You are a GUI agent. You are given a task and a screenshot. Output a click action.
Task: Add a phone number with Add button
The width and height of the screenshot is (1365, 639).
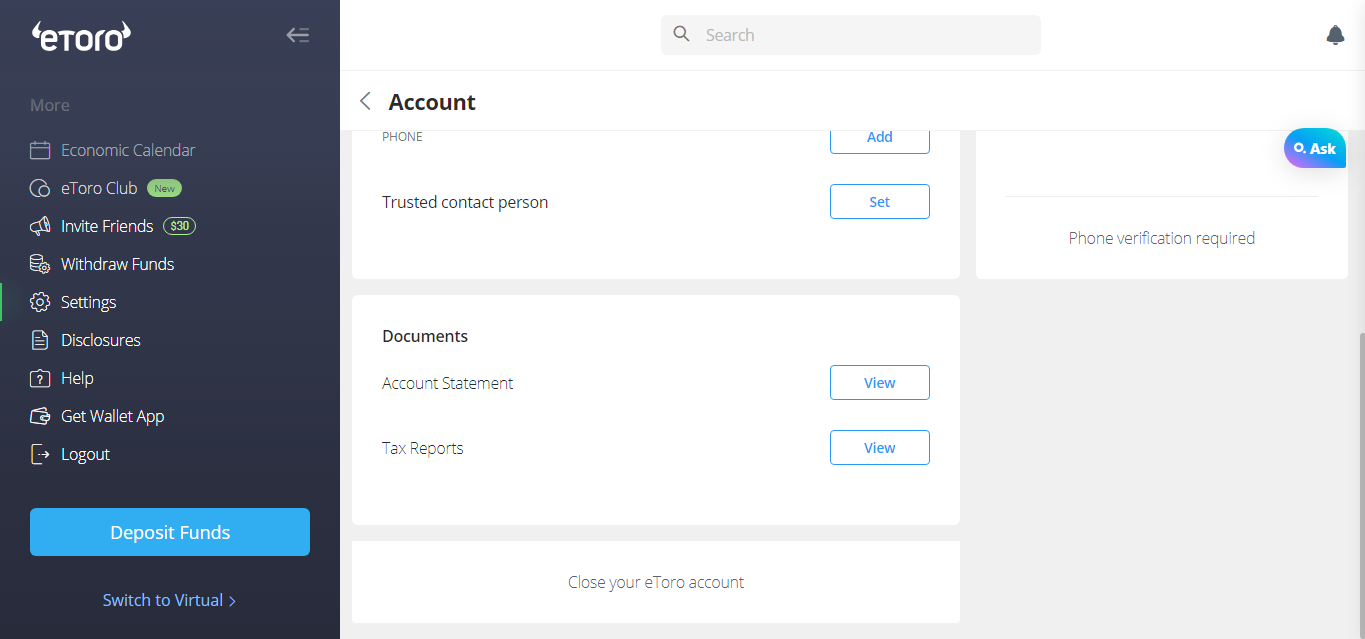pos(880,138)
